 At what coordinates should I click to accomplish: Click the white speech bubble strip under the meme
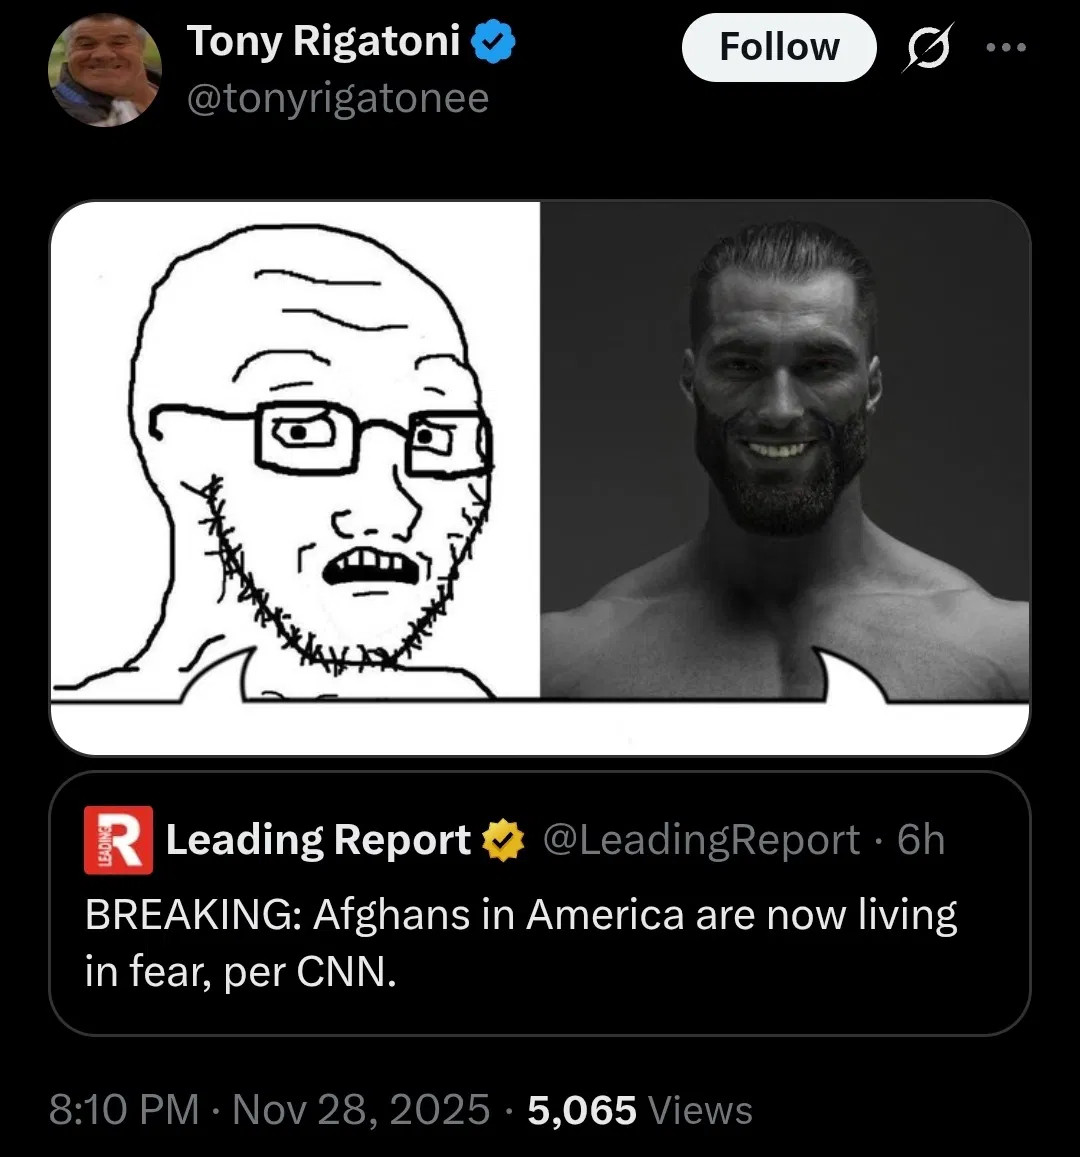[540, 727]
